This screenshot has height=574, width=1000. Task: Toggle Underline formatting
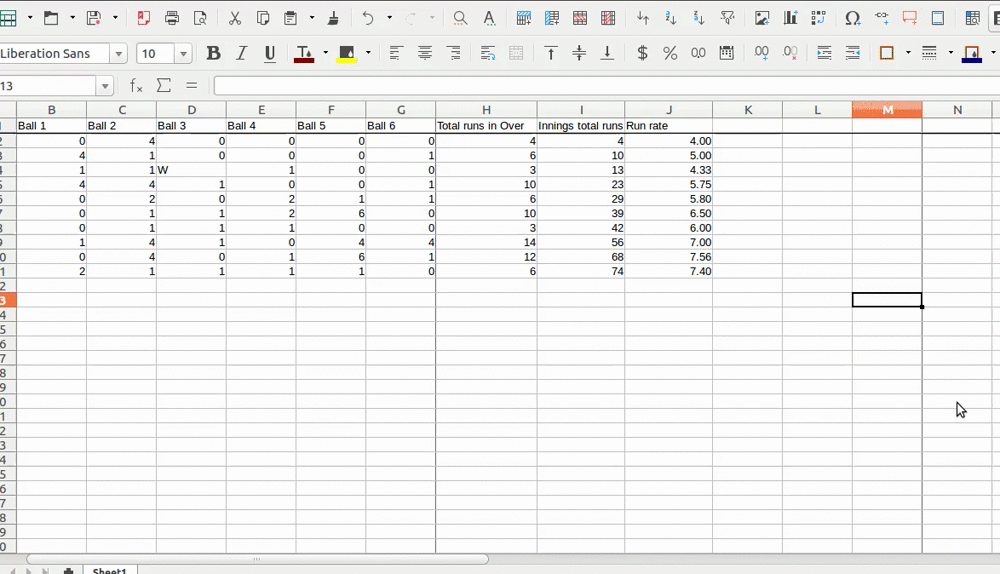coord(269,54)
